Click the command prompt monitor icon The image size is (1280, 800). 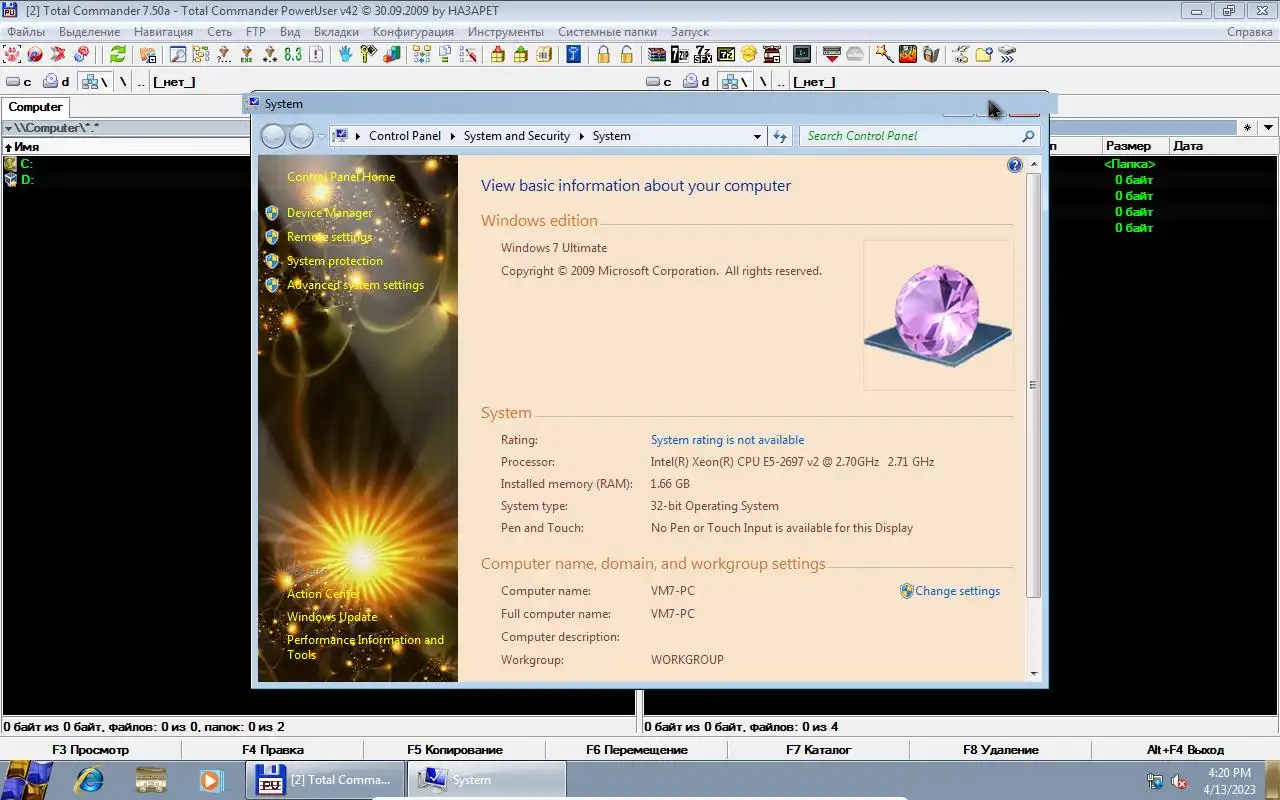click(x=802, y=54)
